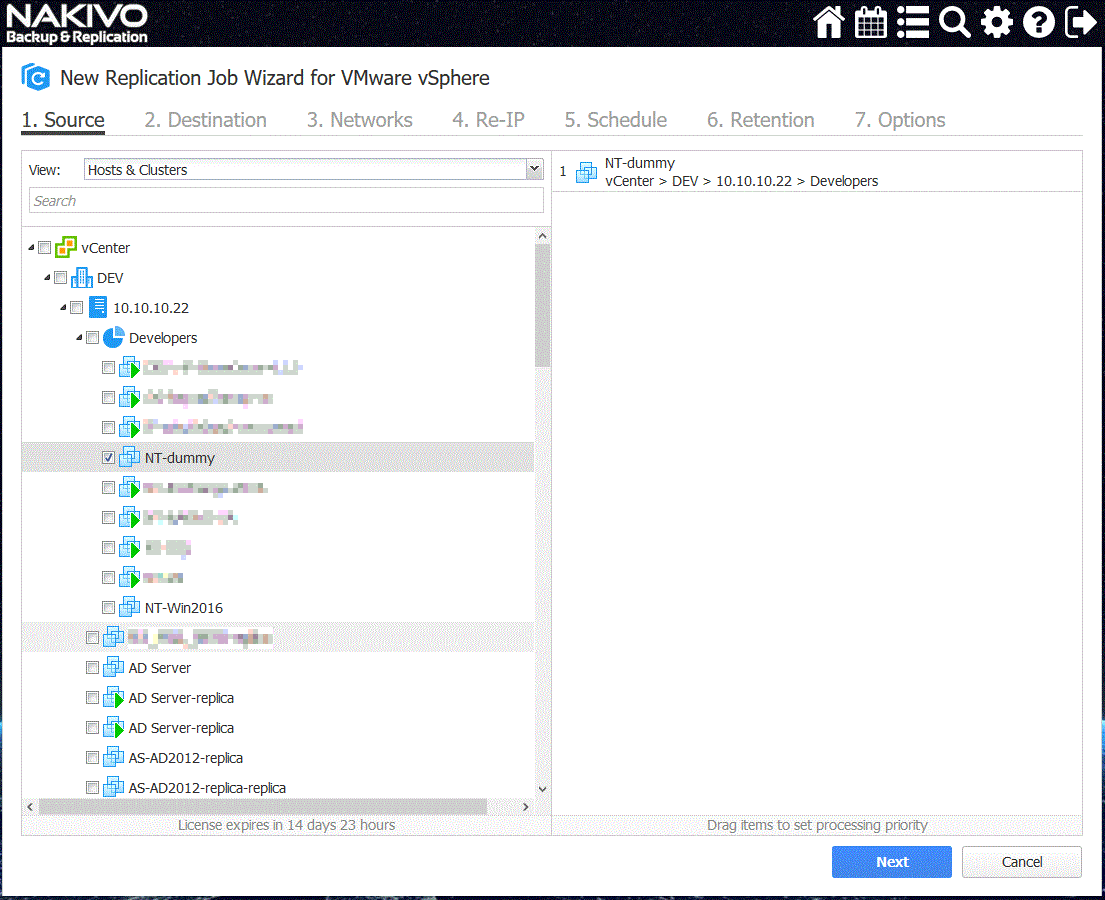Click tree scrollbar up arrow

[542, 236]
